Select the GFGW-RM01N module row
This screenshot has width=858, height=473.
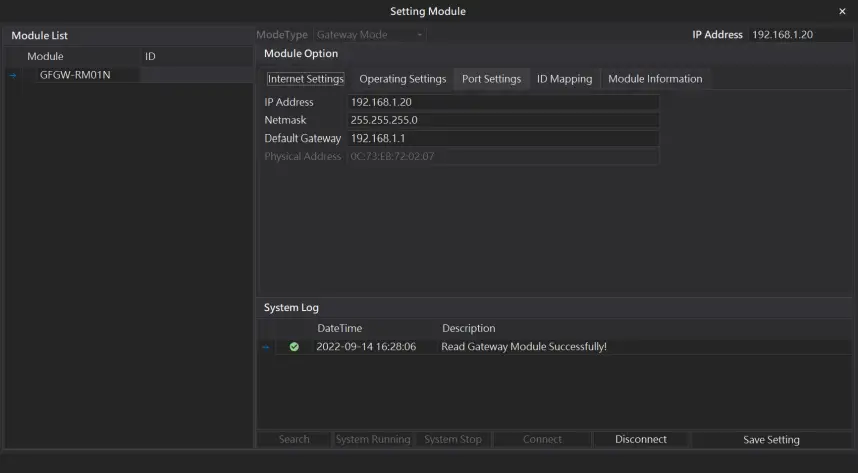pos(130,75)
